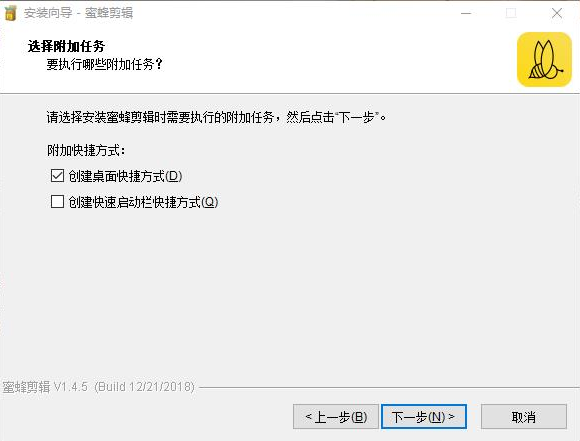Click the yellow bee logo of 蜜蜂剪辑
This screenshot has width=580, height=441.
(544, 59)
